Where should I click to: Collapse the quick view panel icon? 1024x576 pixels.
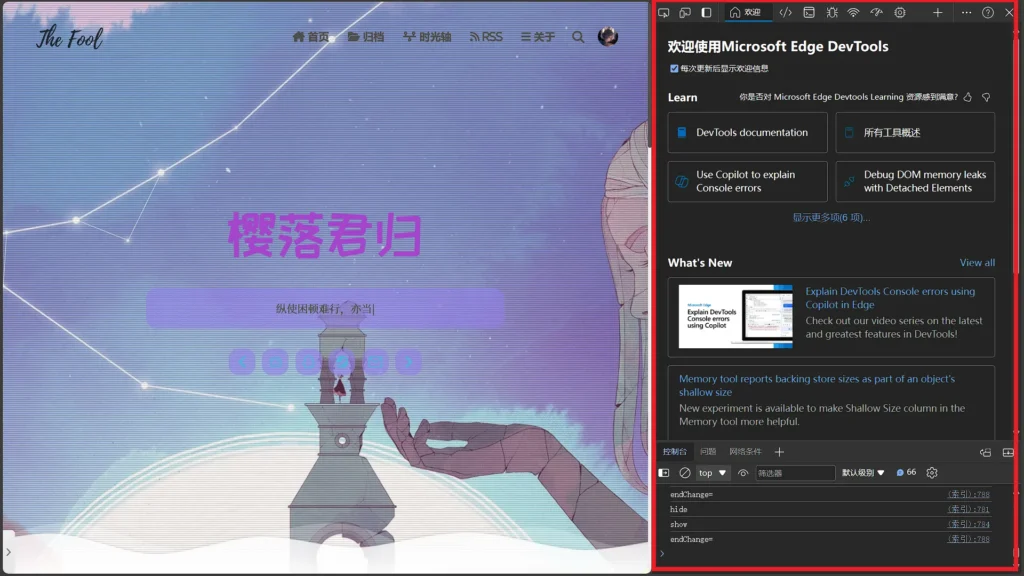1008,453
